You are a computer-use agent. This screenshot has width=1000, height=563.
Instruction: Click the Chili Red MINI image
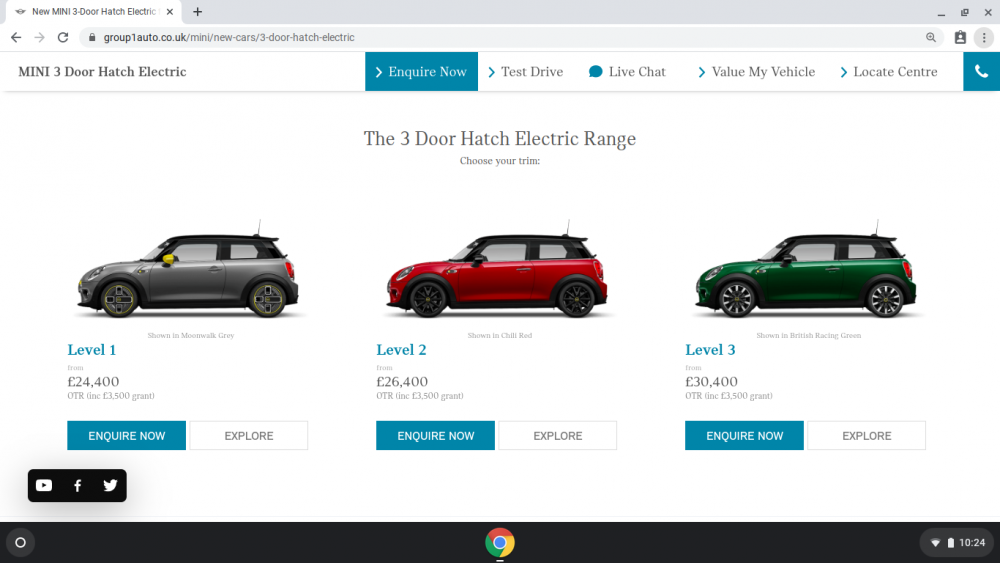tap(497, 270)
